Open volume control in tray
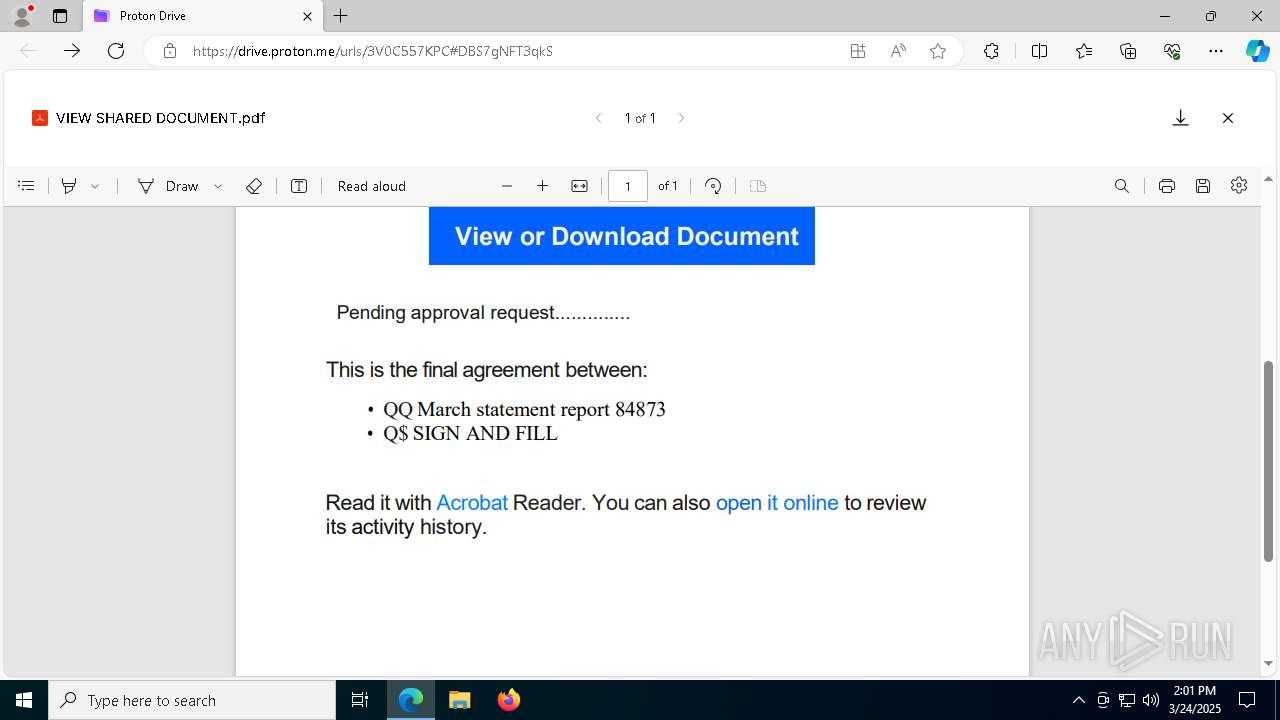This screenshot has width=1280, height=720. [x=1150, y=700]
